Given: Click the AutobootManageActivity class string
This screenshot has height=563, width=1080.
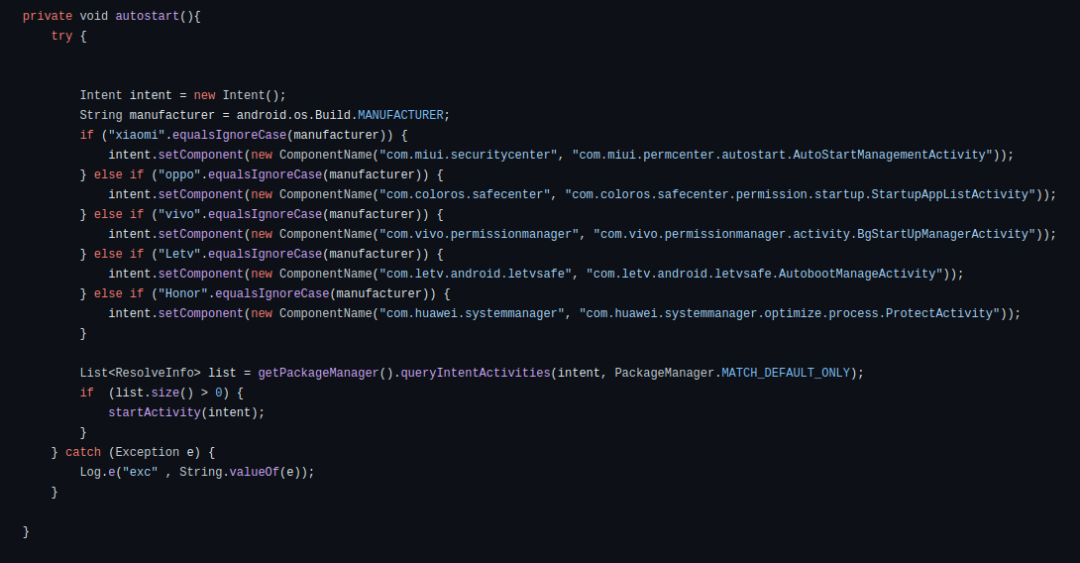Looking at the screenshot, I should 767,274.
